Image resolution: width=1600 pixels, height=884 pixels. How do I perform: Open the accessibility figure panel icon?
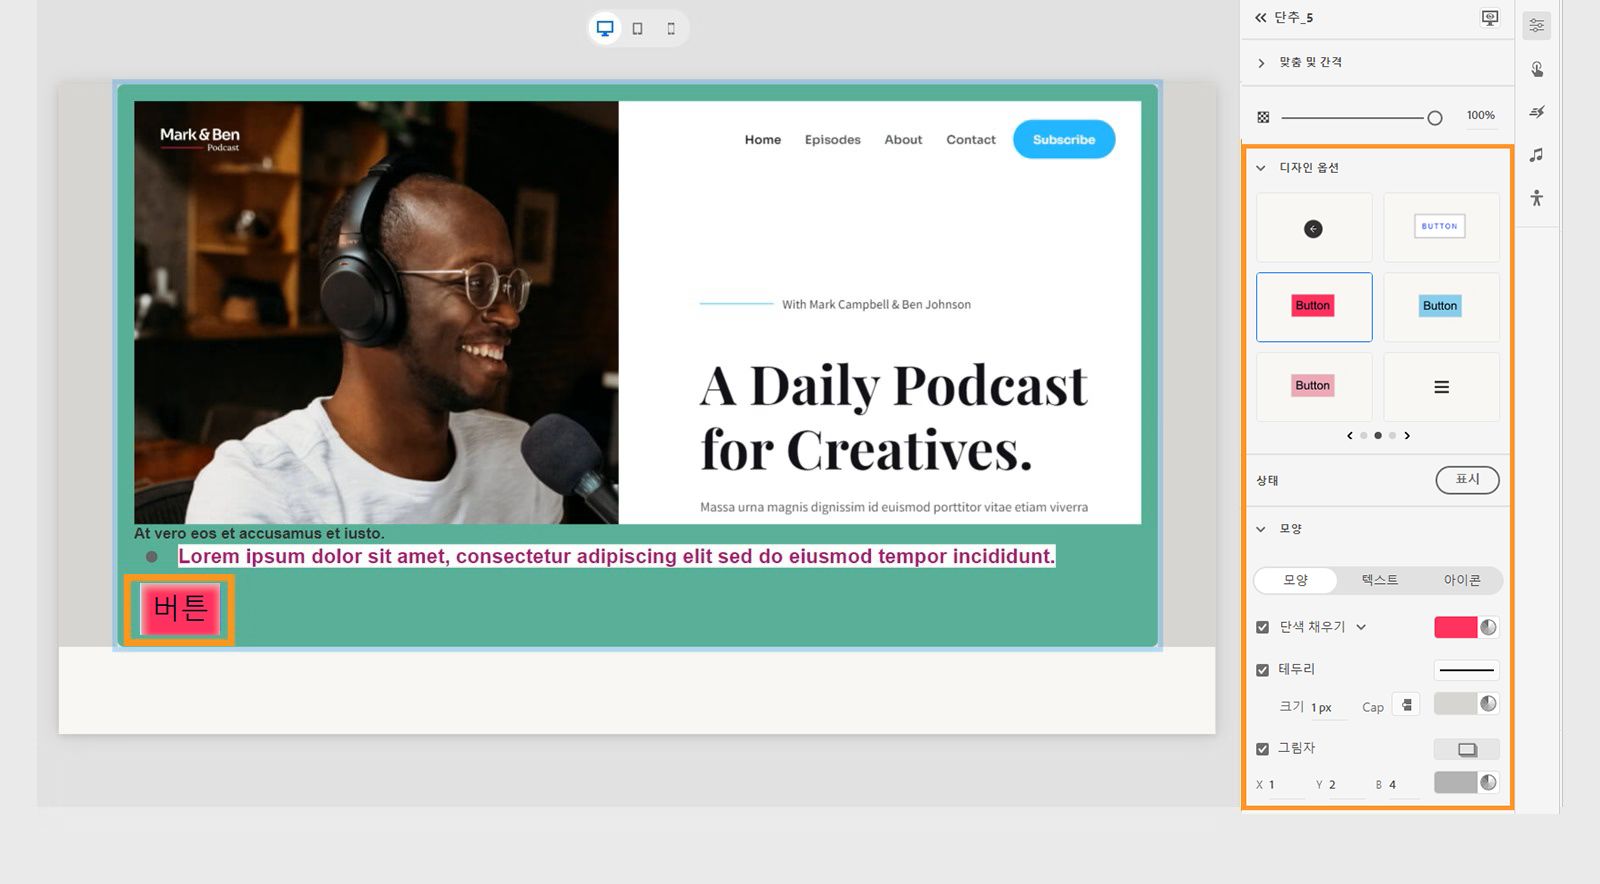point(1537,198)
